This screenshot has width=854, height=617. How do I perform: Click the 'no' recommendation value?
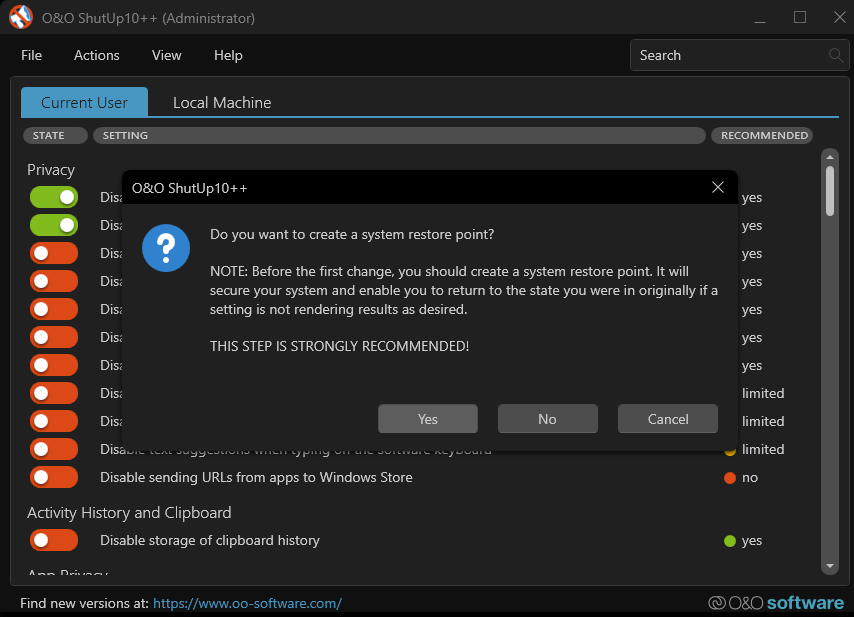pyautogui.click(x=749, y=478)
